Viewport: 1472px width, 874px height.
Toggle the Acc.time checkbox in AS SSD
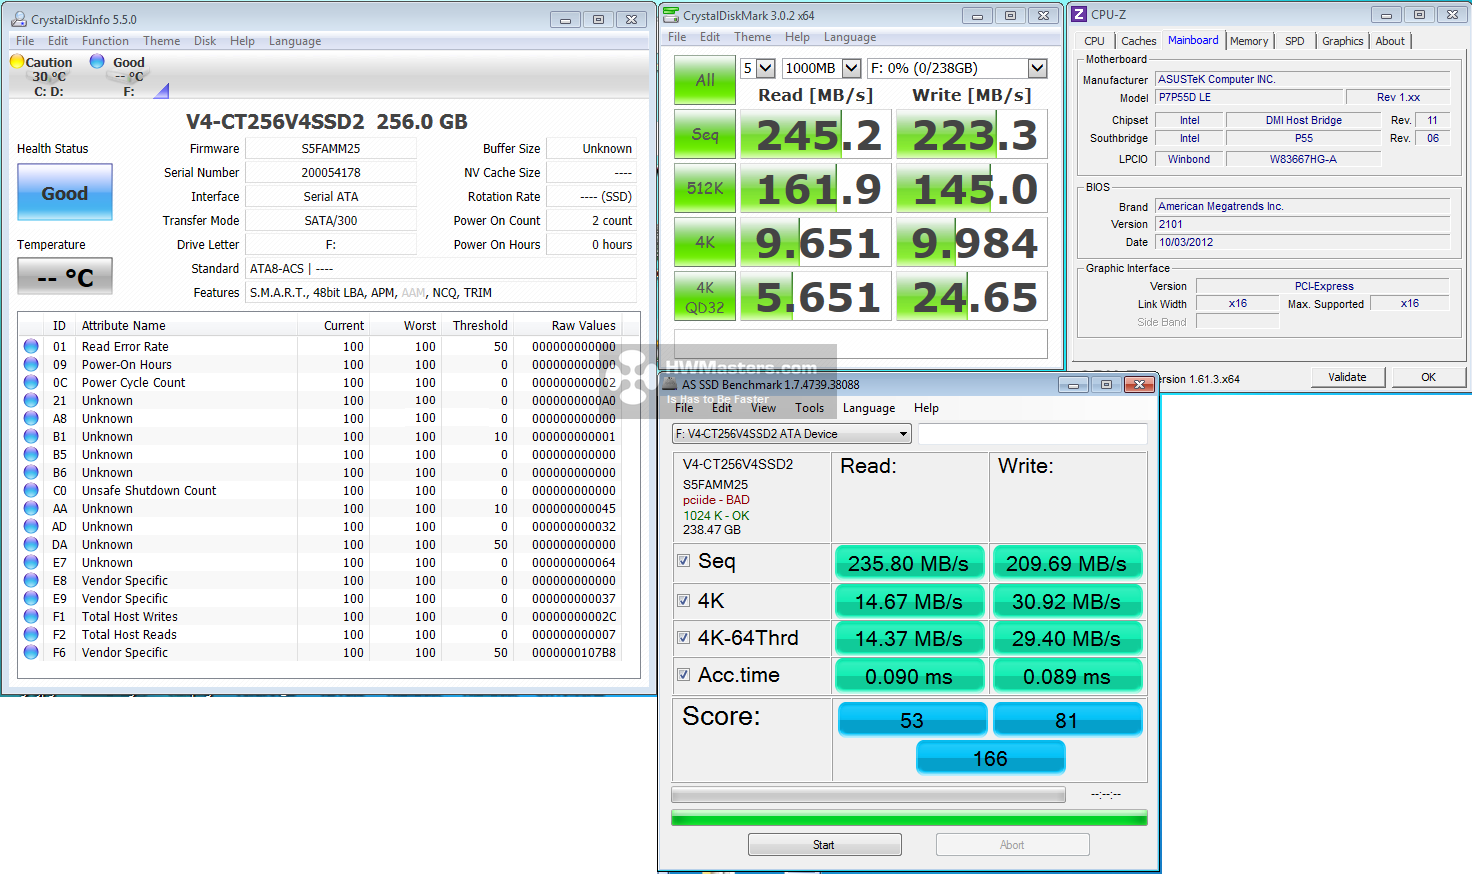[x=684, y=675]
